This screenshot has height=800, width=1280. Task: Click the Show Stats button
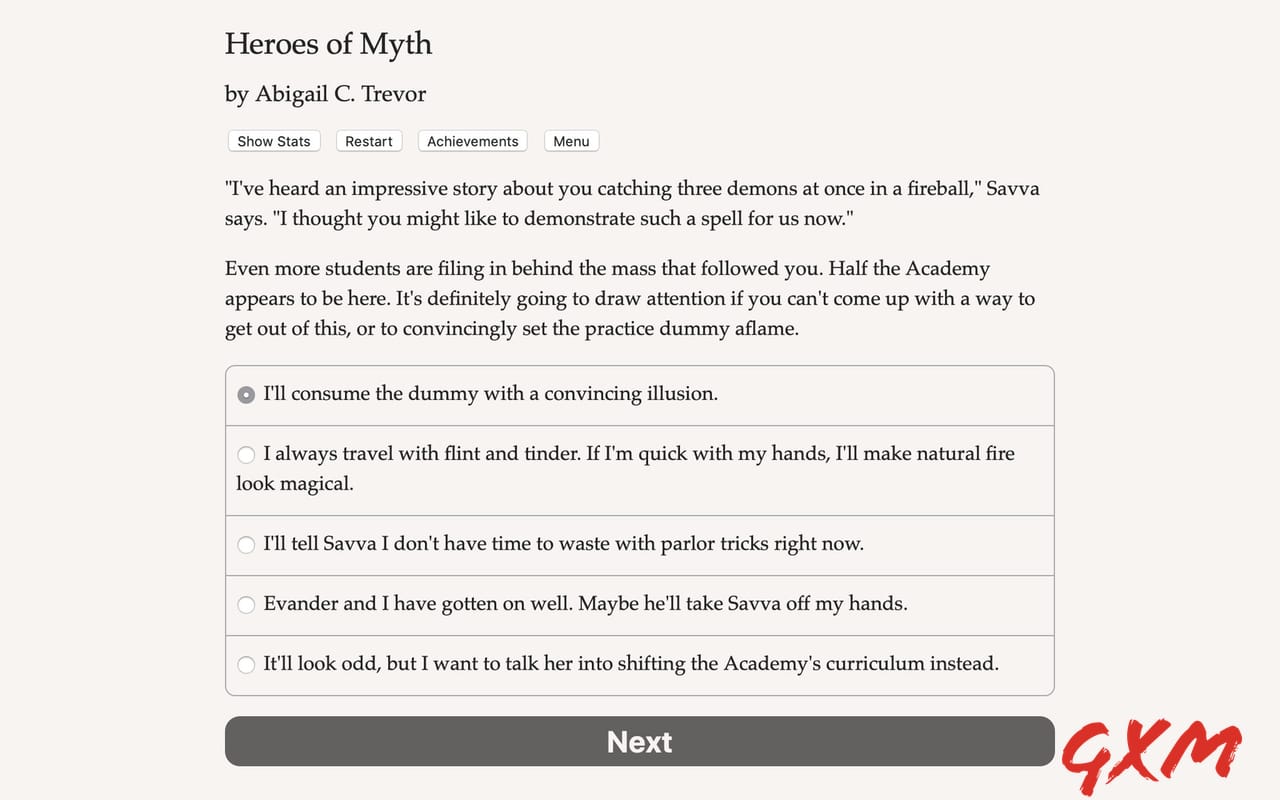[x=273, y=141]
